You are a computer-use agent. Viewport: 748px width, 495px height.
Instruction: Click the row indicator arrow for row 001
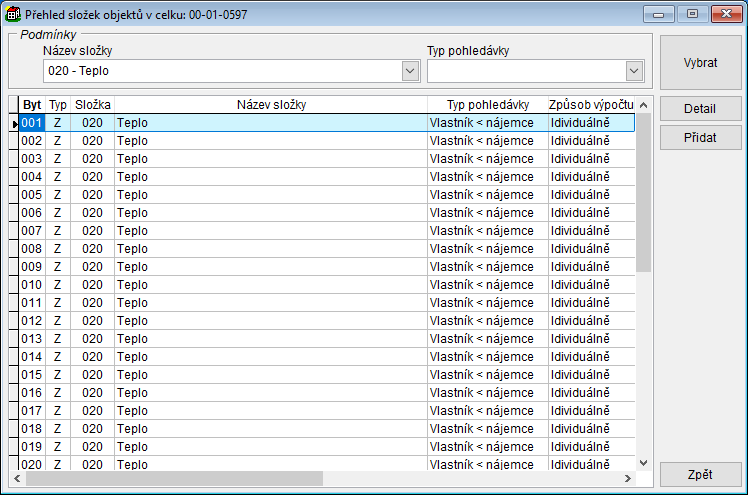pyautogui.click(x=14, y=123)
